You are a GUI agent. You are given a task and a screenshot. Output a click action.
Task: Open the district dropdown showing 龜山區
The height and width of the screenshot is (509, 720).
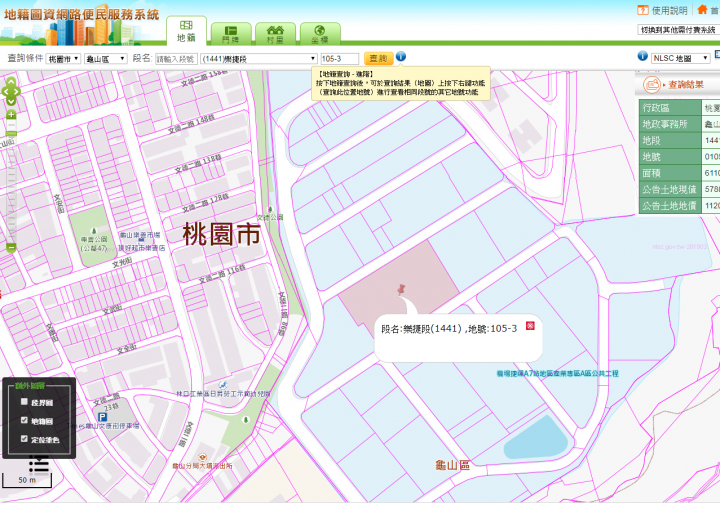point(106,59)
